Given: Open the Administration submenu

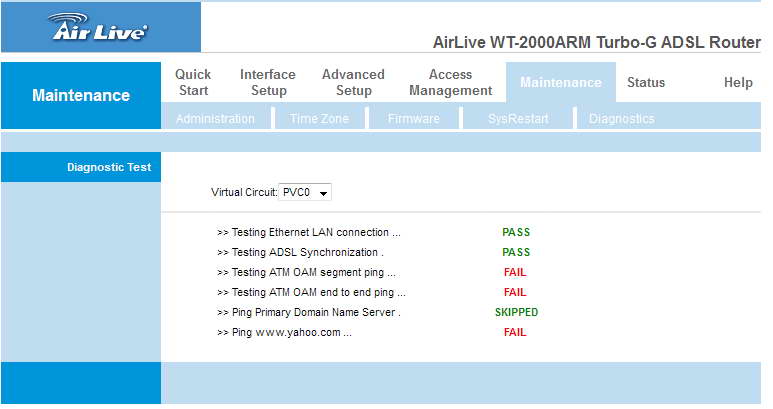Looking at the screenshot, I should [215, 119].
